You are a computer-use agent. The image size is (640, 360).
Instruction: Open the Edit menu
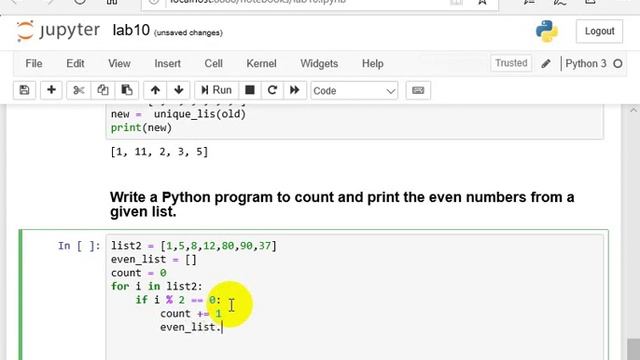tap(75, 64)
